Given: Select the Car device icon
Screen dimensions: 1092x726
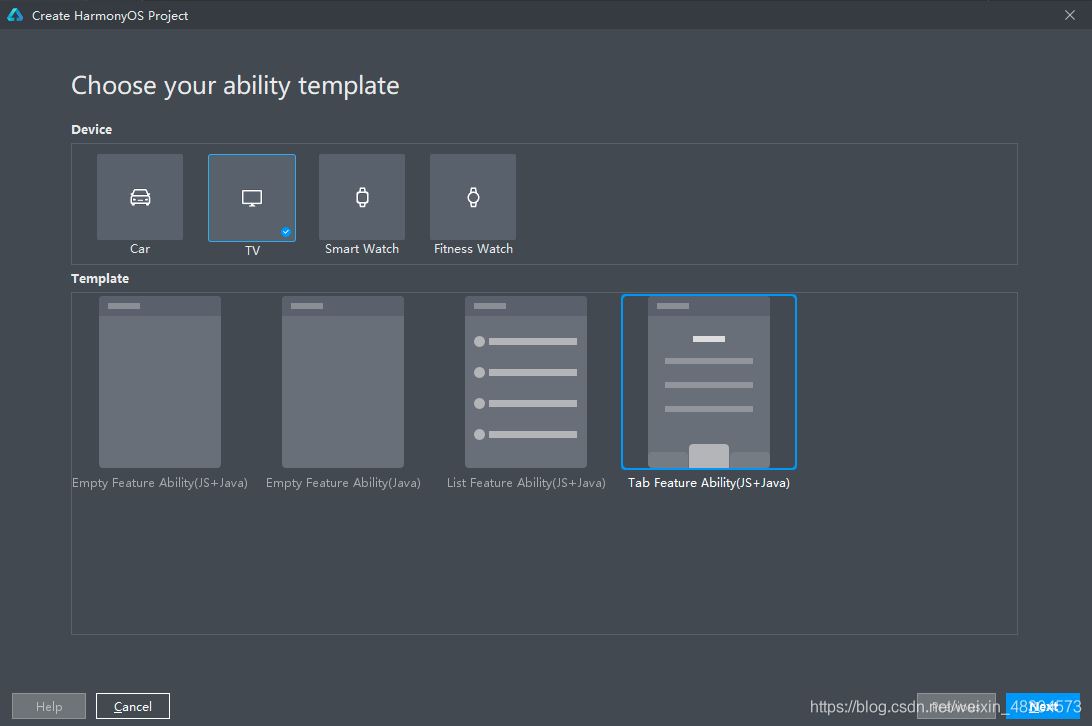Looking at the screenshot, I should [x=140, y=197].
